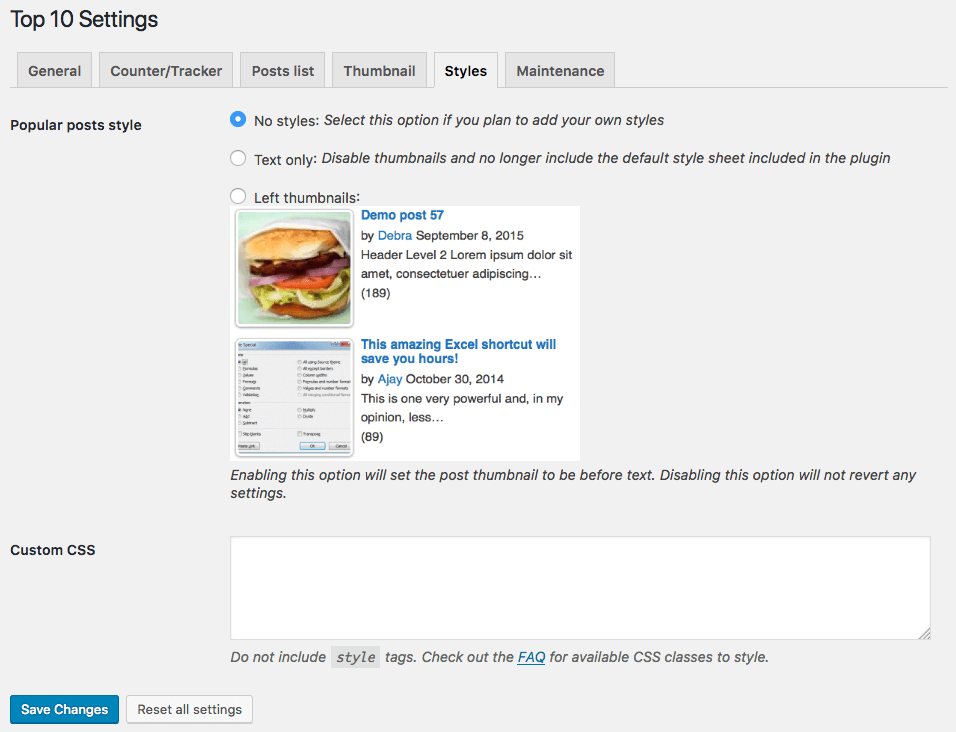Switch to the Counter/Tracker tab
This screenshot has width=956, height=732.
tap(166, 71)
